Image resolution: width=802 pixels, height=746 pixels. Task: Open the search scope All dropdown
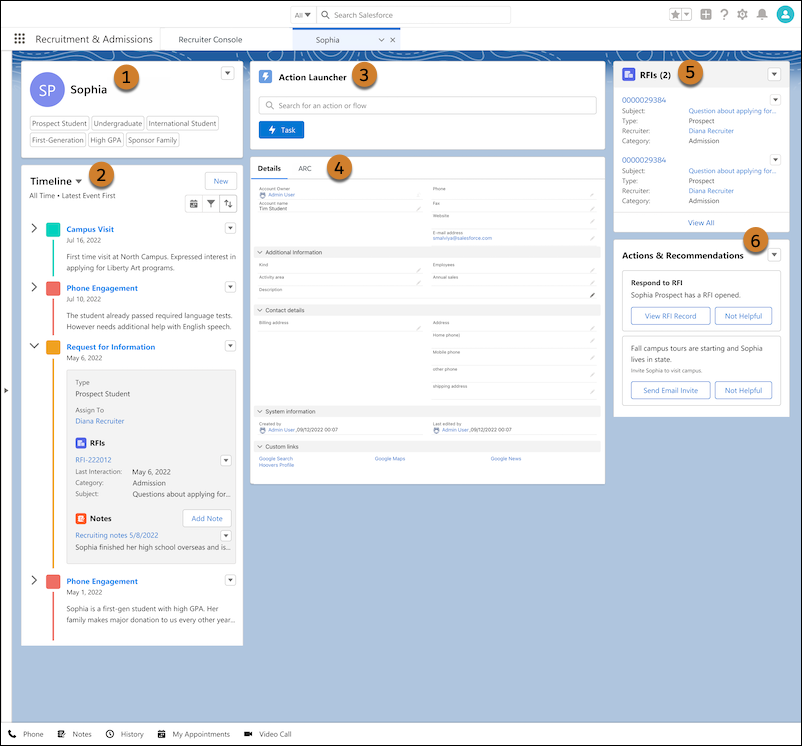pos(303,14)
